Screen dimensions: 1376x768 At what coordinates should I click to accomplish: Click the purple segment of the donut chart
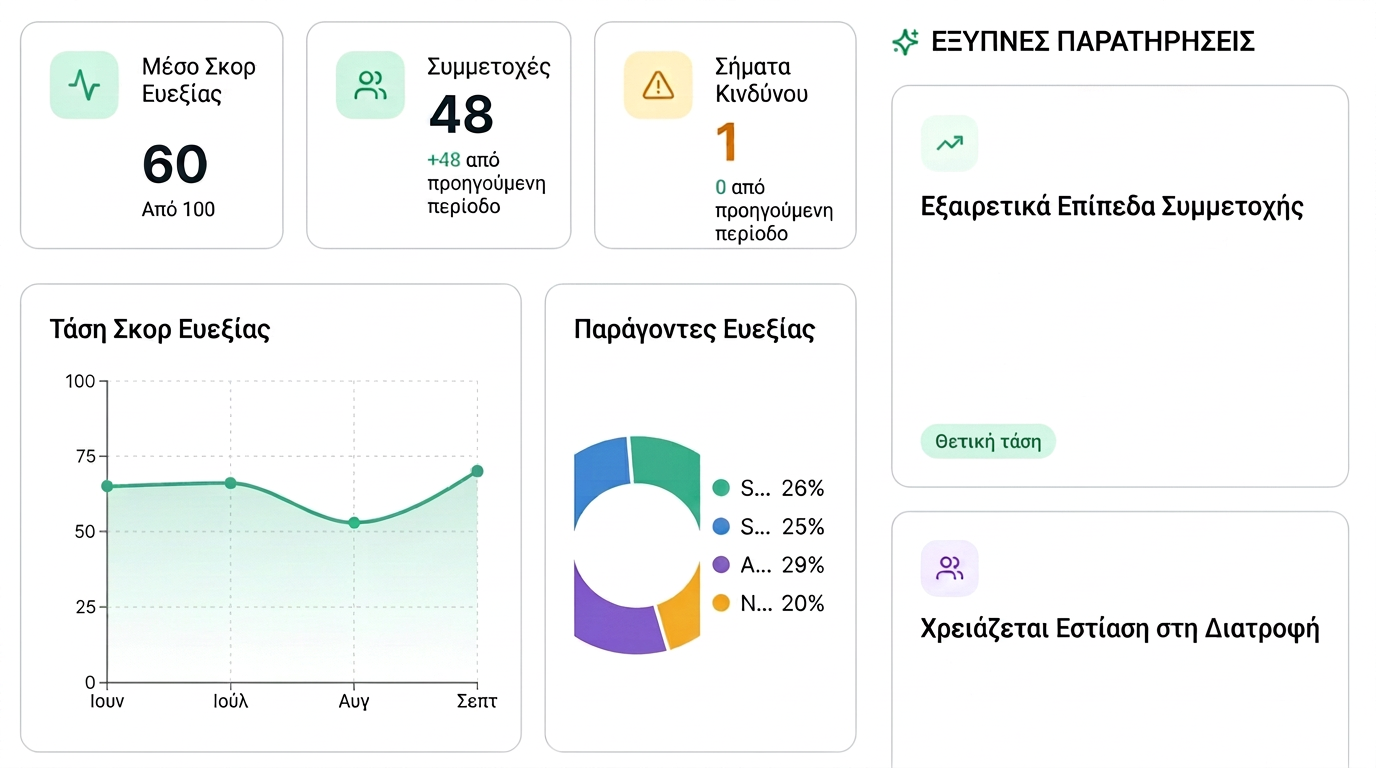(612, 620)
